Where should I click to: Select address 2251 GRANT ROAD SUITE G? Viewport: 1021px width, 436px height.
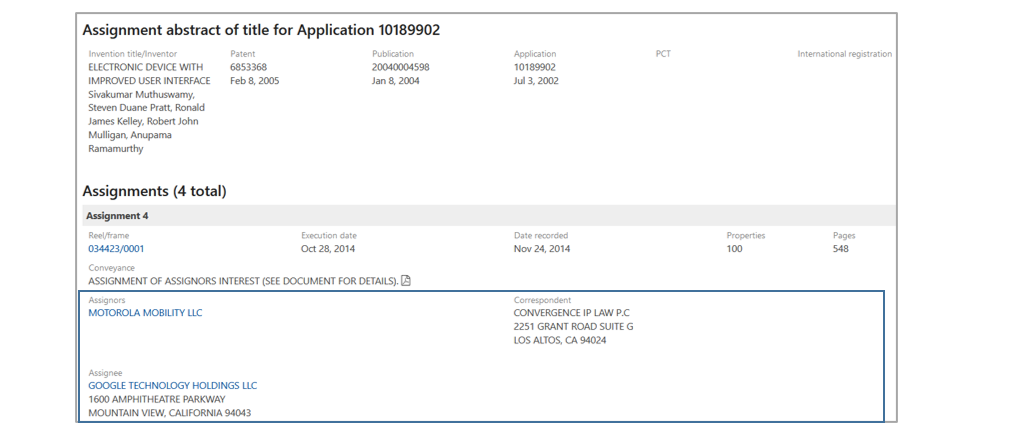573,327
